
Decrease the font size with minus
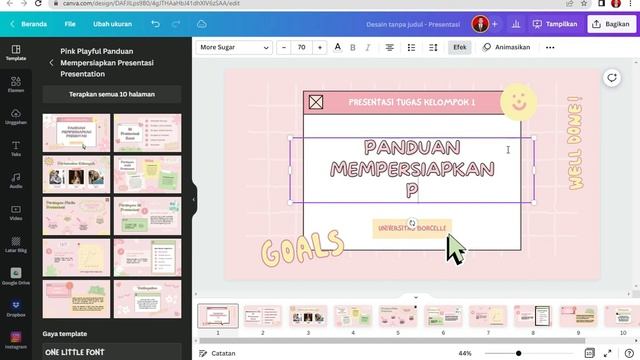[x=284, y=47]
